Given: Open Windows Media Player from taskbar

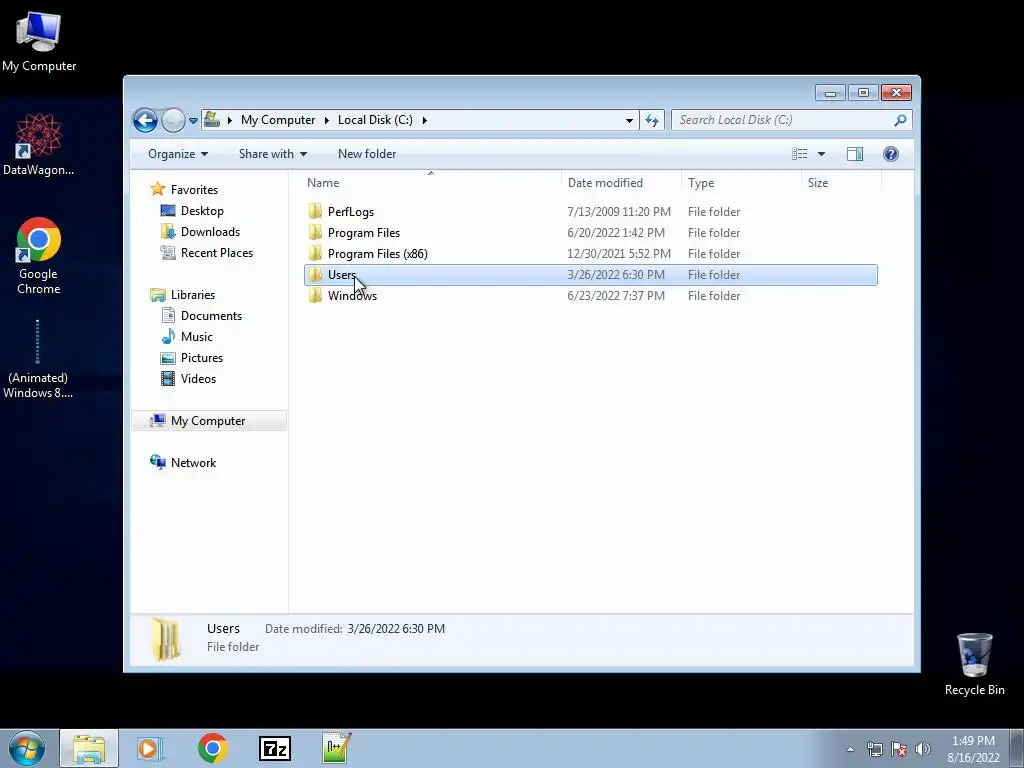Looking at the screenshot, I should [x=150, y=748].
